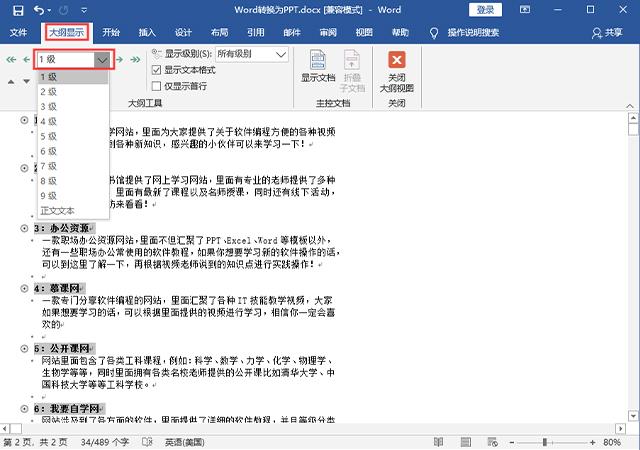The image size is (640, 450).
Task: Redo the previous action
Action: point(64,10)
